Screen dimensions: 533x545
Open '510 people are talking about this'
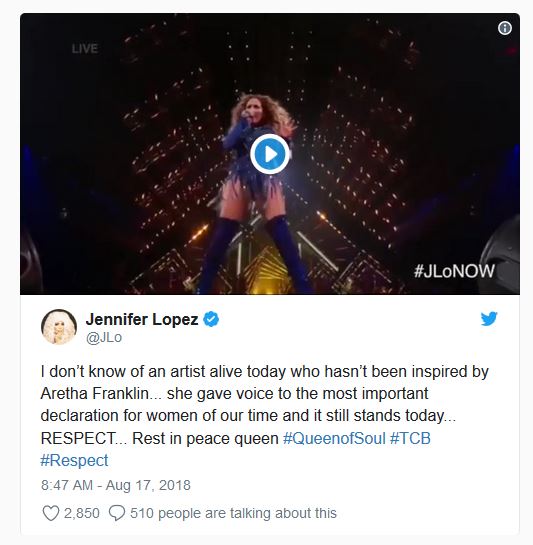click(233, 513)
